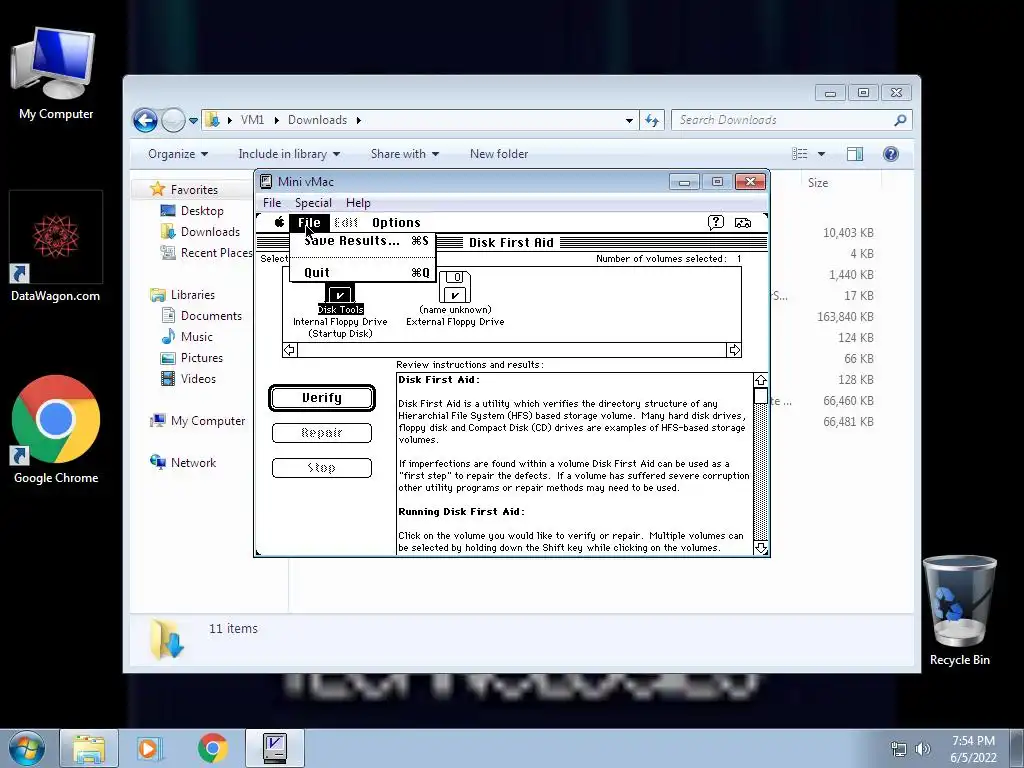The height and width of the screenshot is (768, 1024).
Task: Open Mini vMac window's Special menu
Action: (x=313, y=202)
